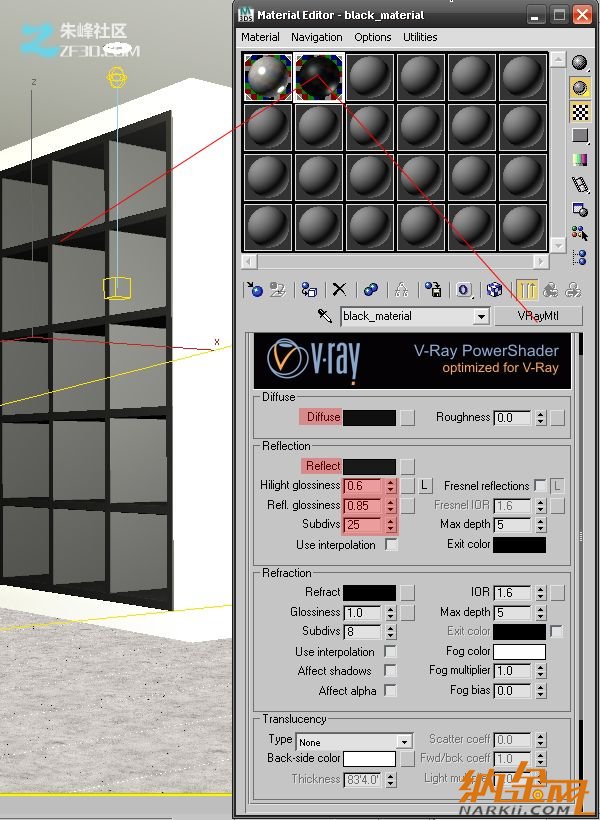Toggle Refraction Use interpolation checkbox
This screenshot has width=600, height=820.
pos(391,652)
